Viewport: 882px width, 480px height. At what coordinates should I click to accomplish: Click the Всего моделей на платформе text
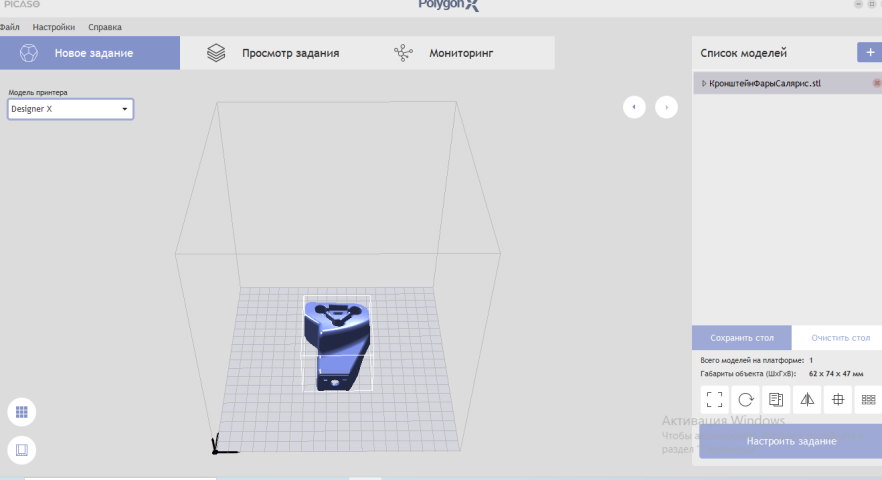[x=752, y=360]
